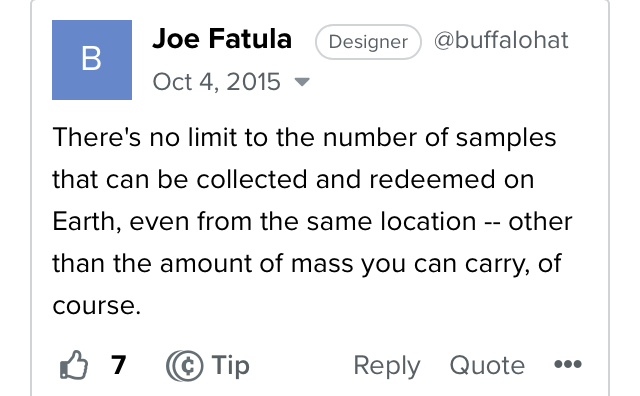Viewport: 640px width, 396px height.
Task: Open the blue B avatar thumbnail
Action: pos(92,60)
